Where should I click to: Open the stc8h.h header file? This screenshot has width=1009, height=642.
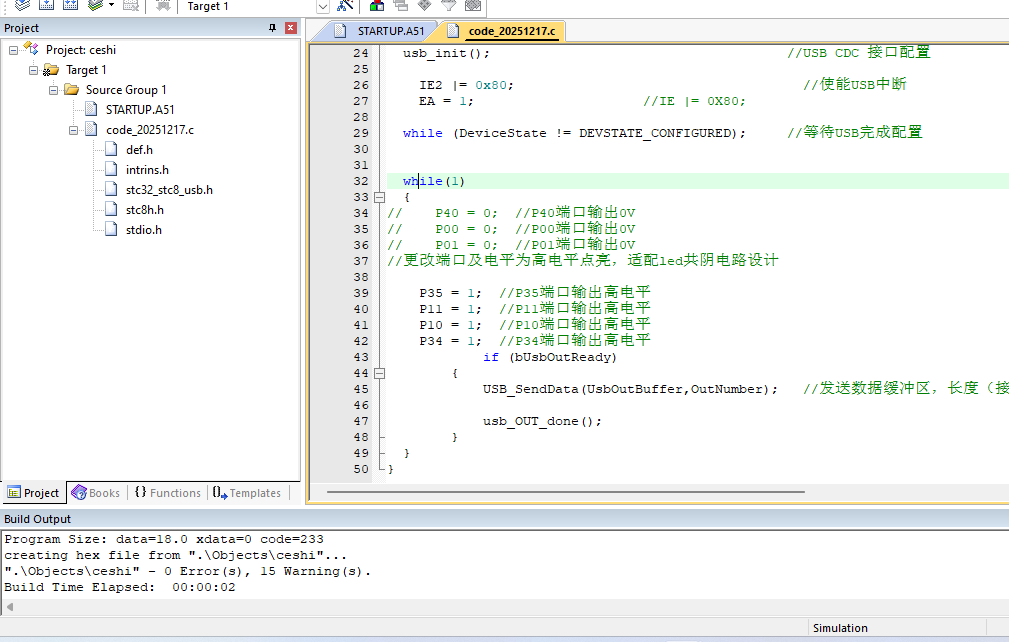point(144,210)
